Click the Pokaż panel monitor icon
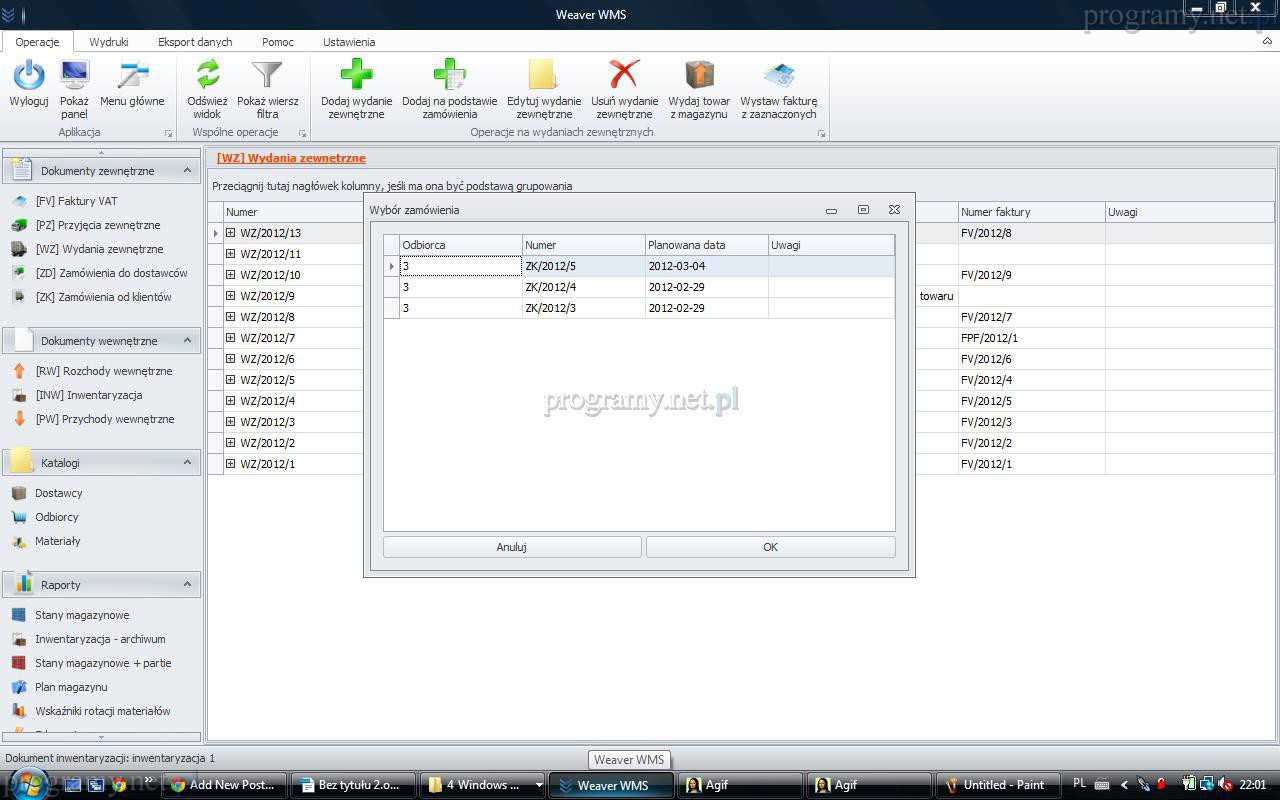Viewport: 1280px width, 800px height. point(74,76)
